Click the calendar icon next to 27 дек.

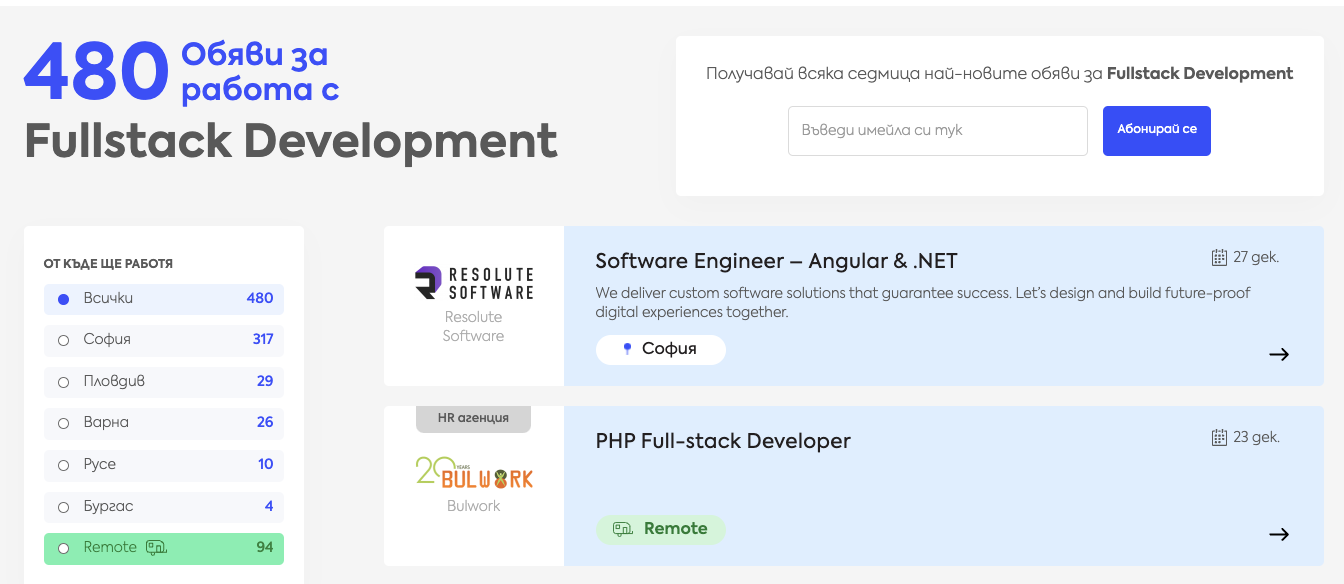tap(1219, 258)
